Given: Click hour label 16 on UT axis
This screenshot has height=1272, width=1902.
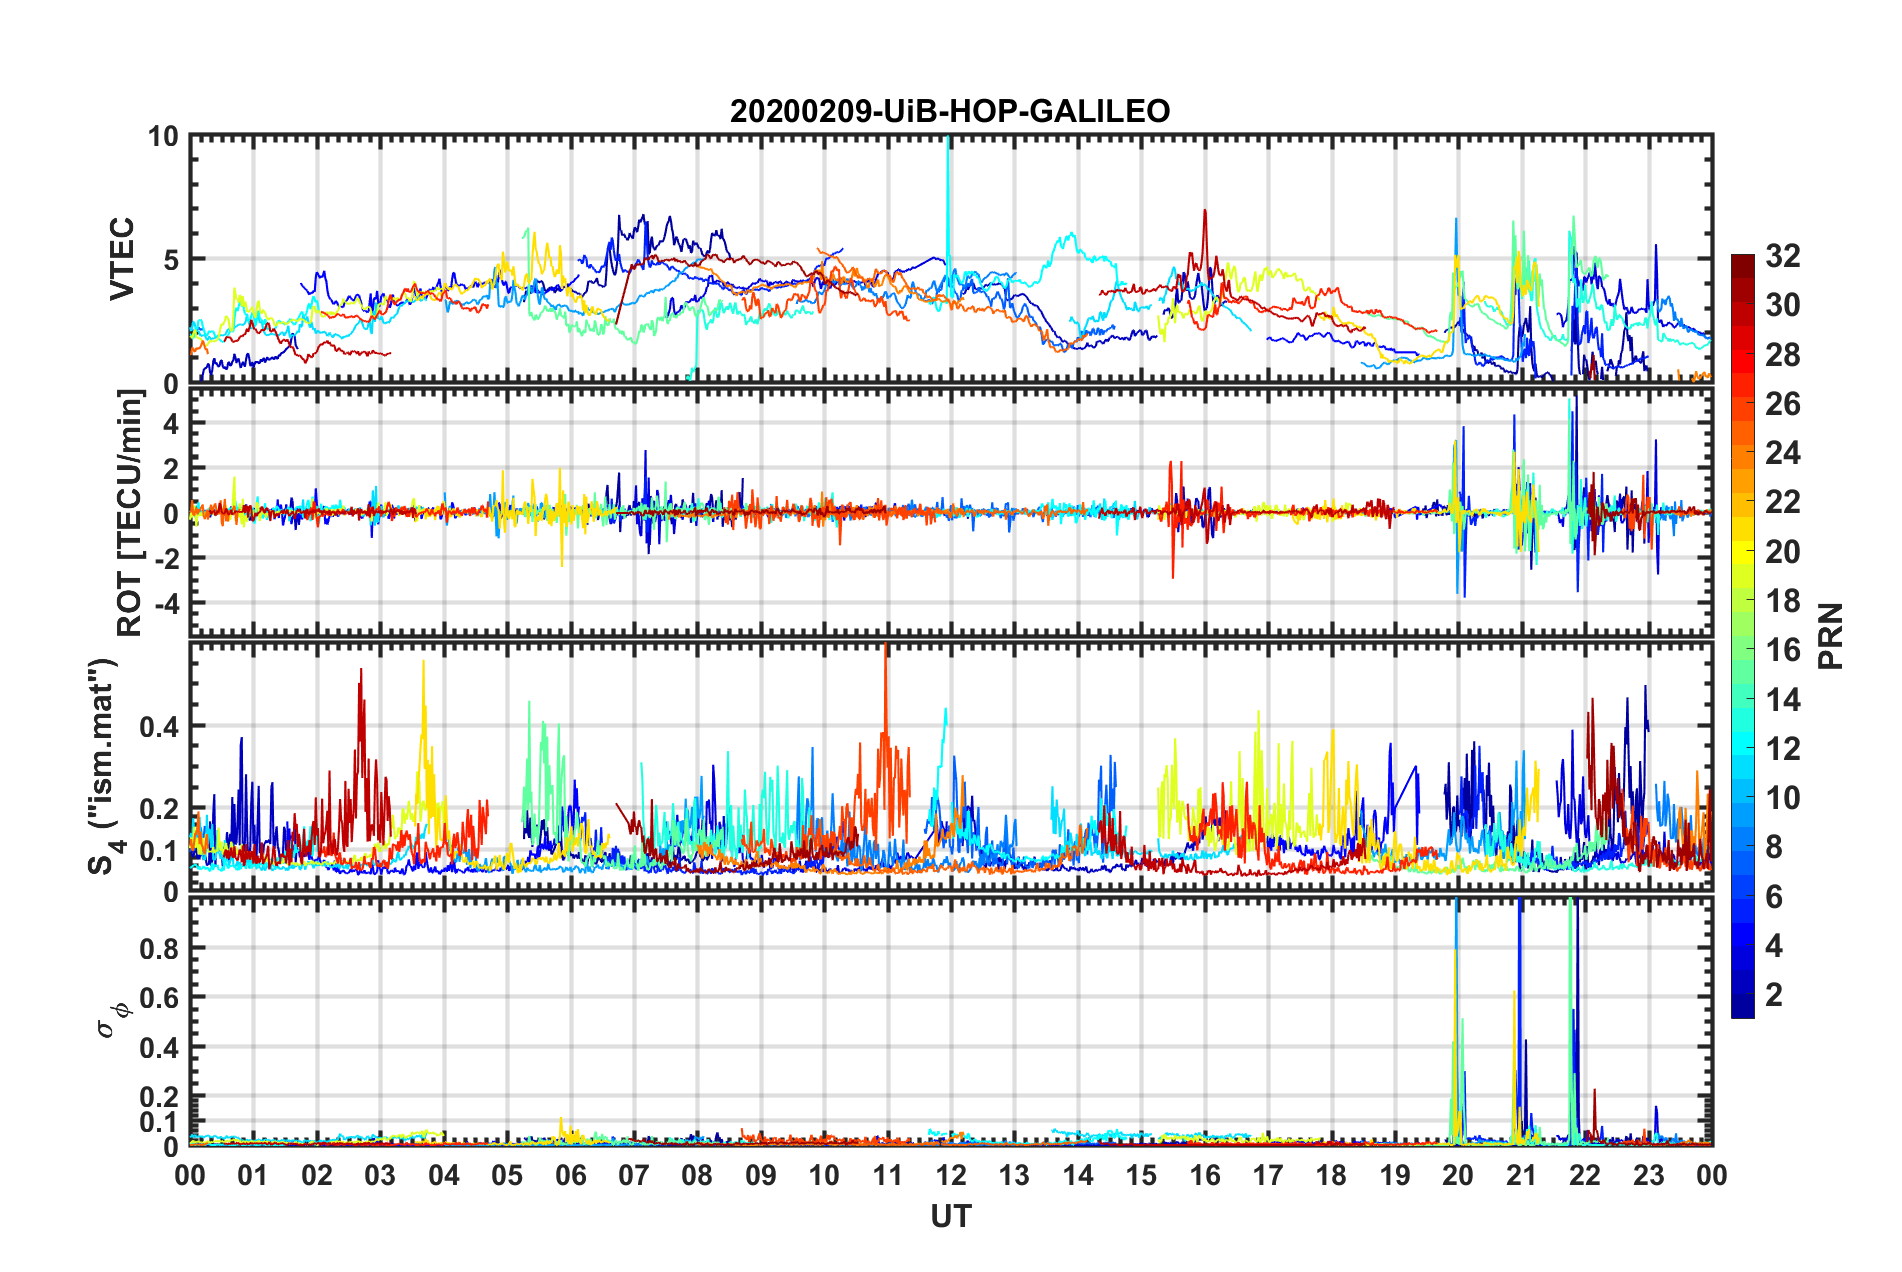Looking at the screenshot, I should click(1205, 1175).
